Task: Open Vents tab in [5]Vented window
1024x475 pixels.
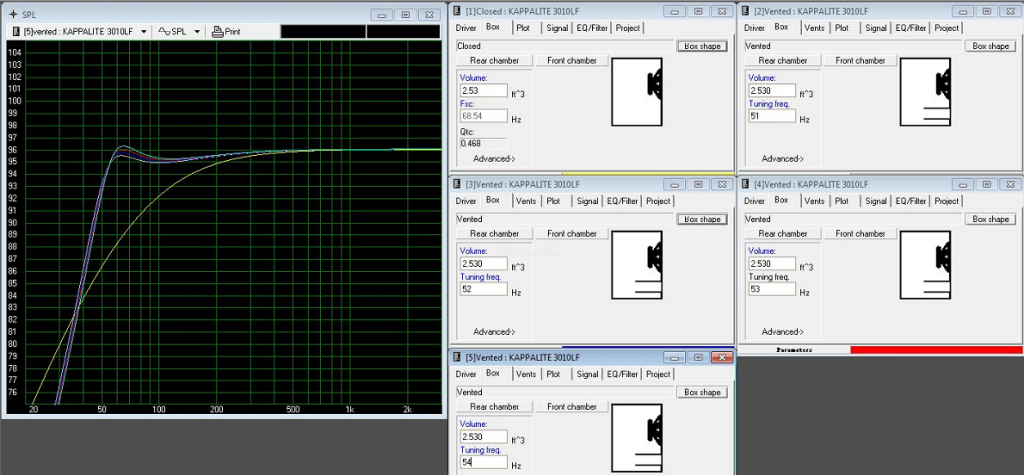Action: (x=526, y=374)
